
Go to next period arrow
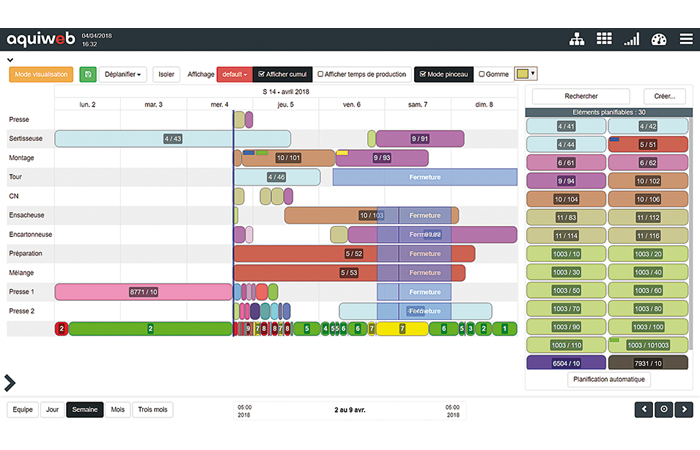[684, 409]
